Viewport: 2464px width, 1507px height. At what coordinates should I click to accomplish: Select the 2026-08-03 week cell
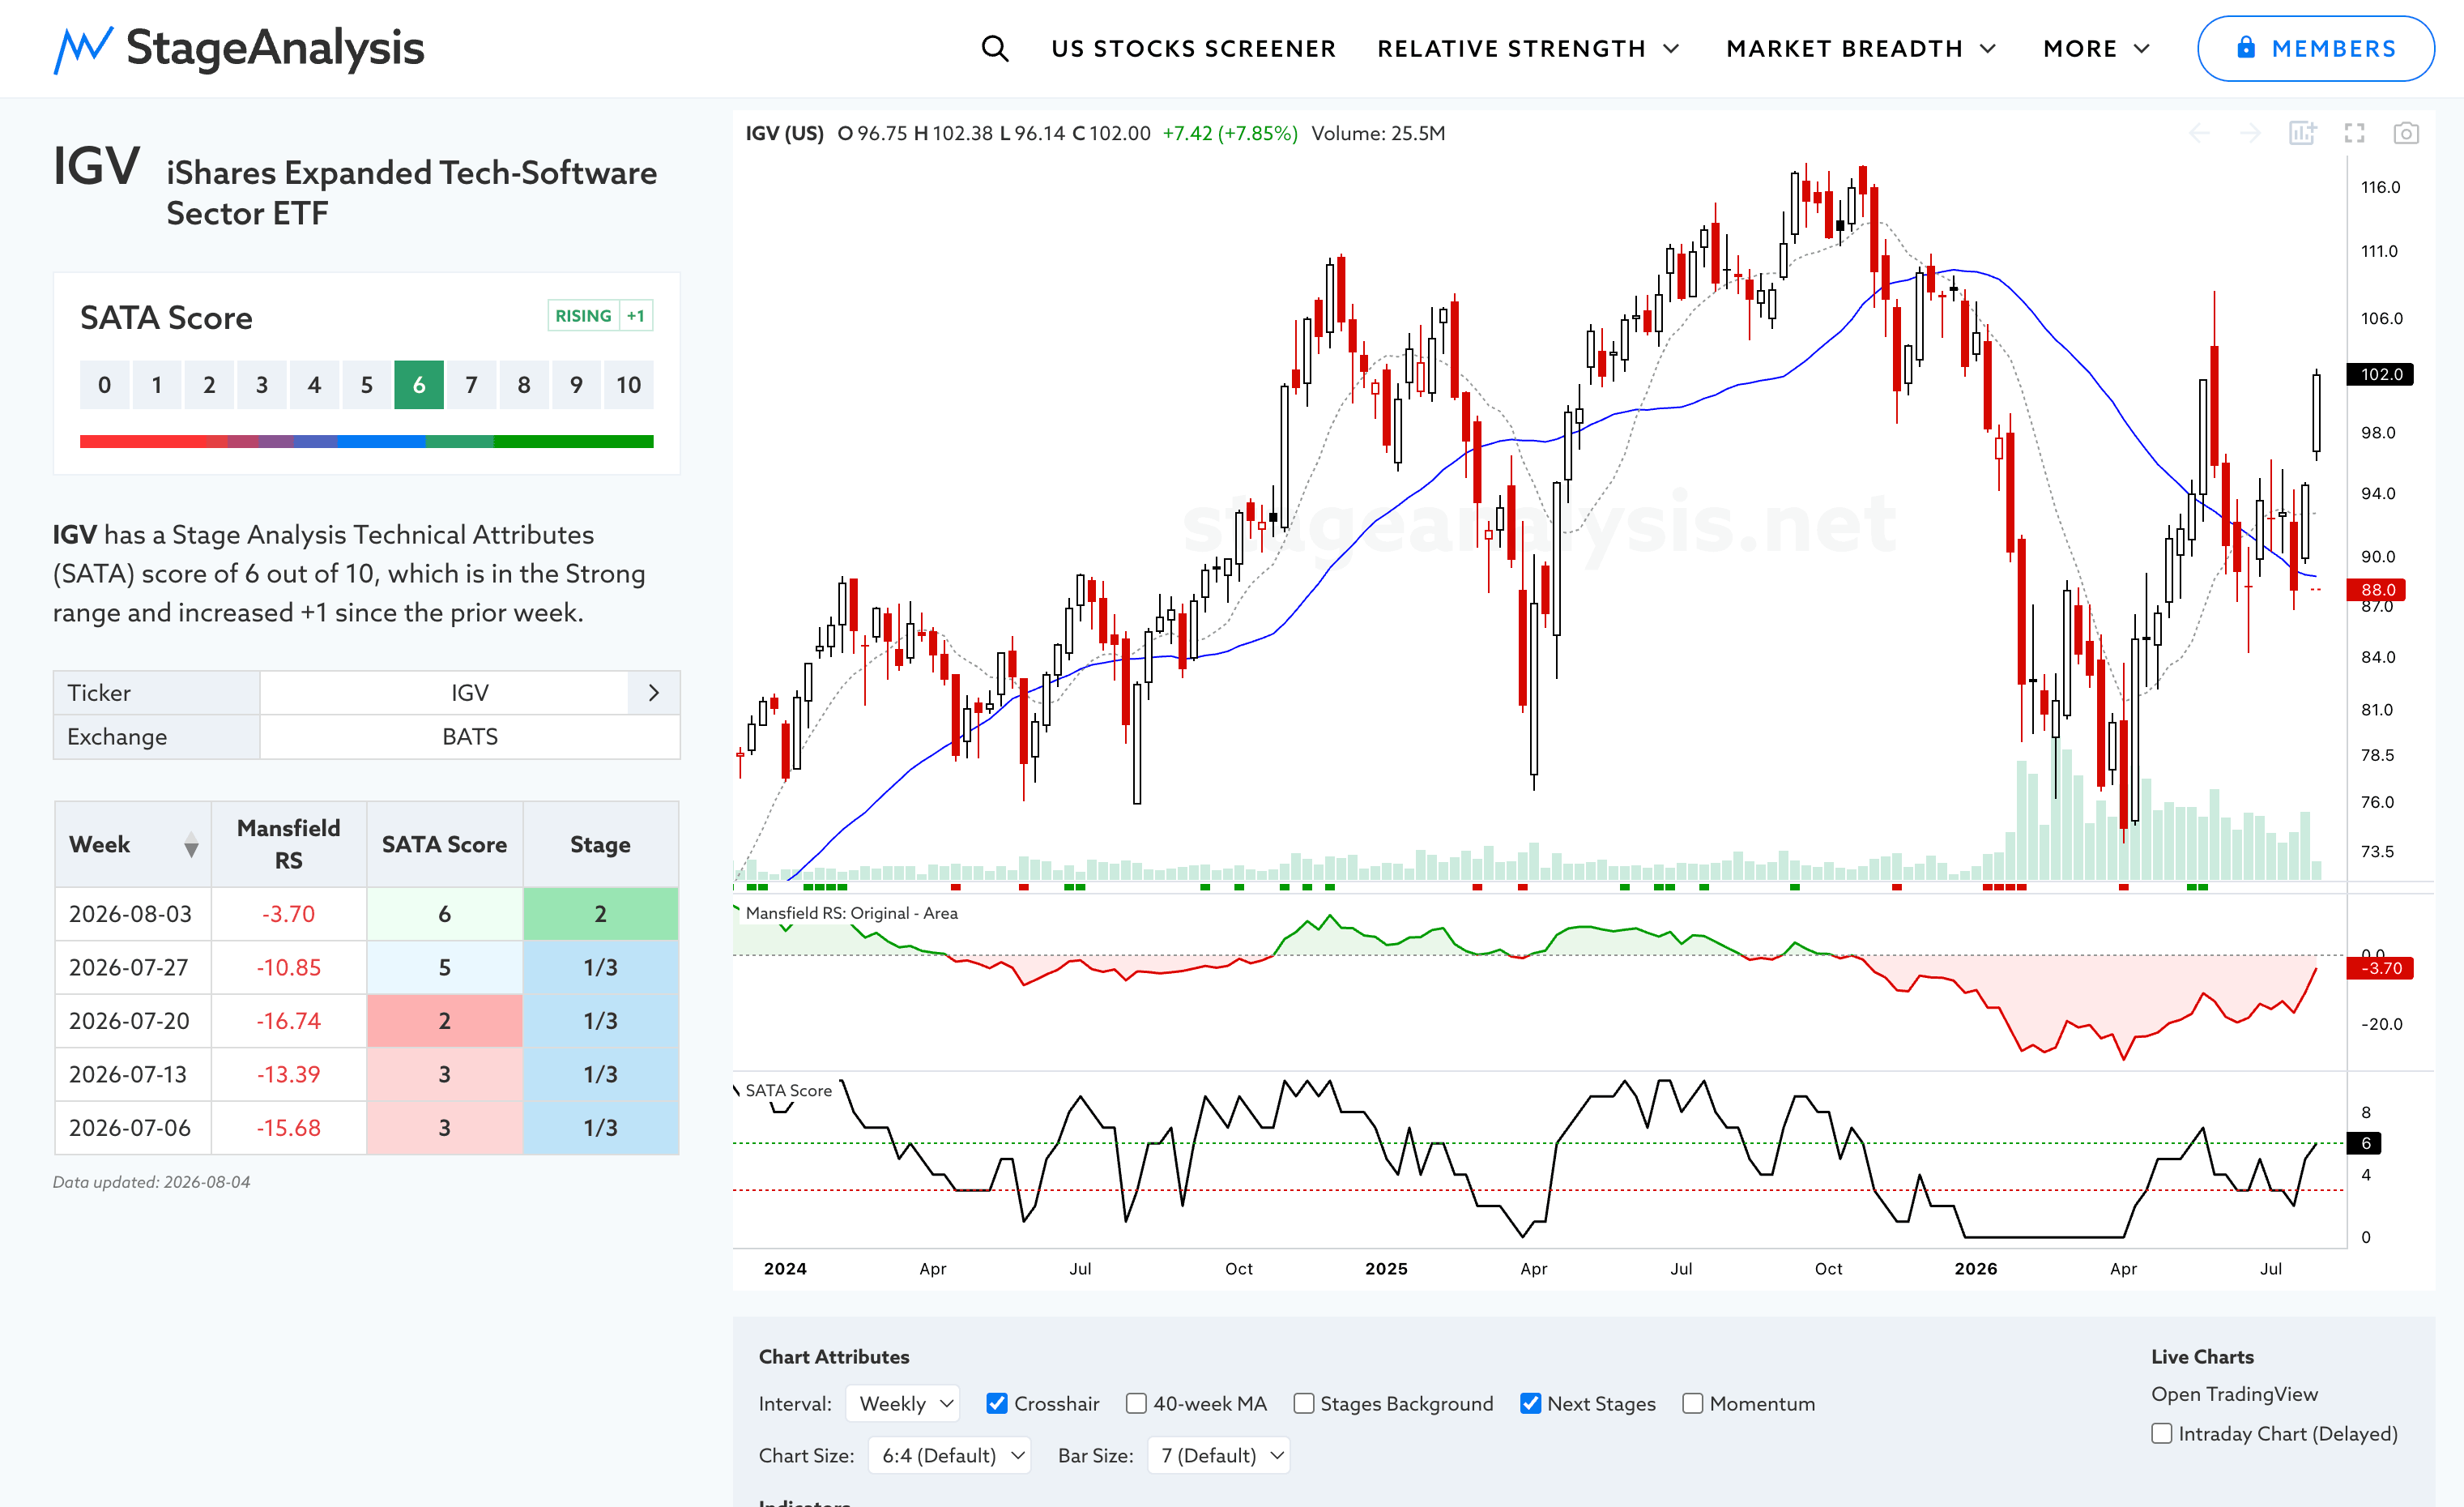click(x=132, y=914)
